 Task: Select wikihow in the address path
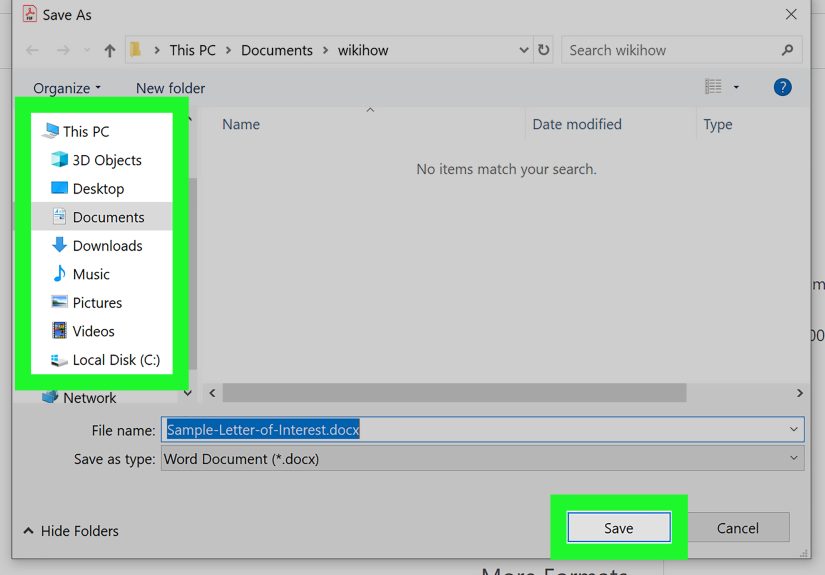[x=363, y=51]
